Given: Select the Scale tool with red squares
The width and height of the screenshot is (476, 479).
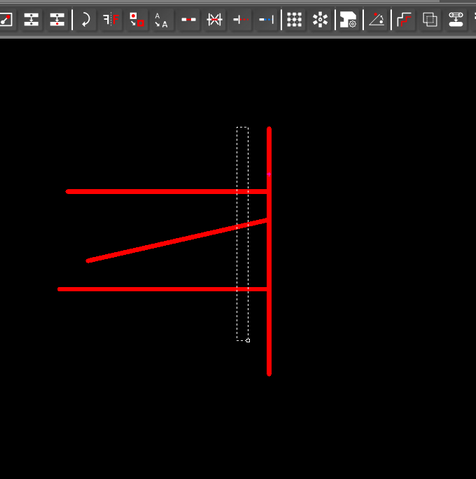Looking at the screenshot, I should pos(137,20).
